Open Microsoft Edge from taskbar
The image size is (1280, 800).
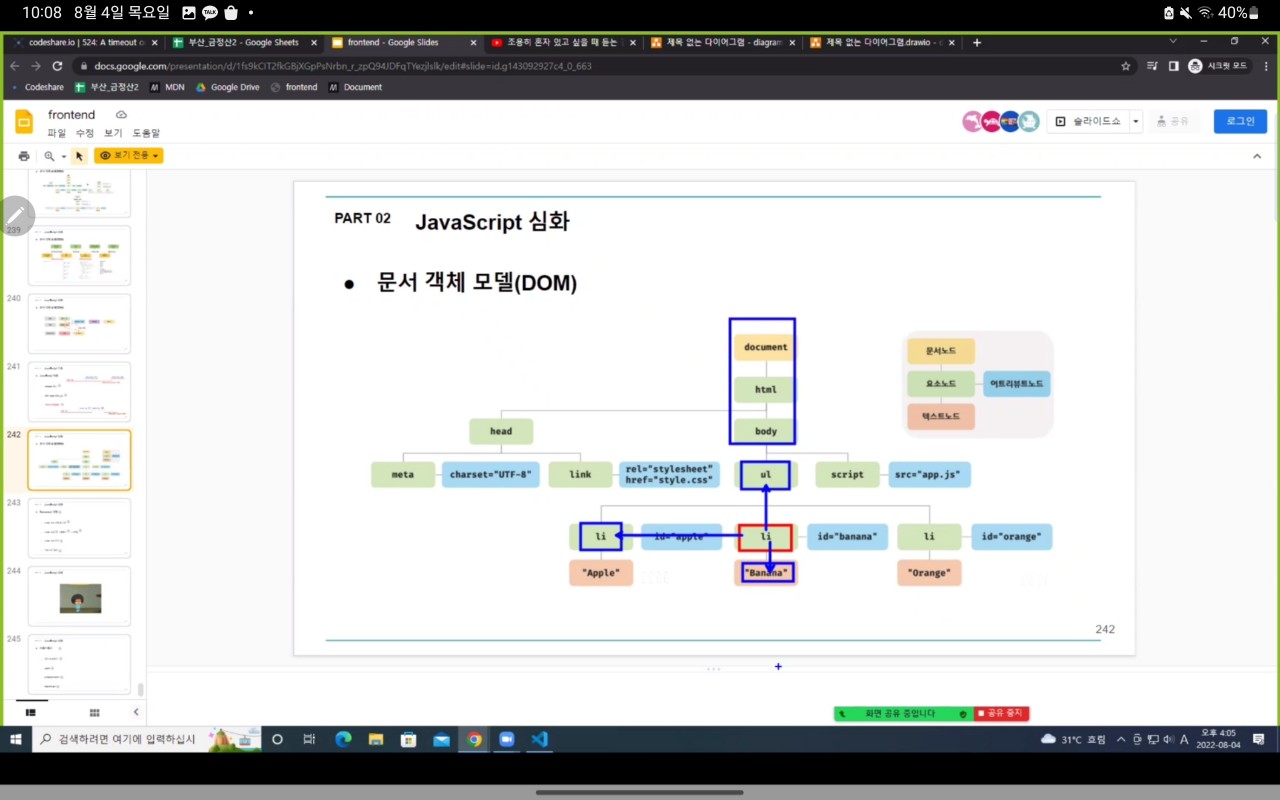tap(343, 739)
